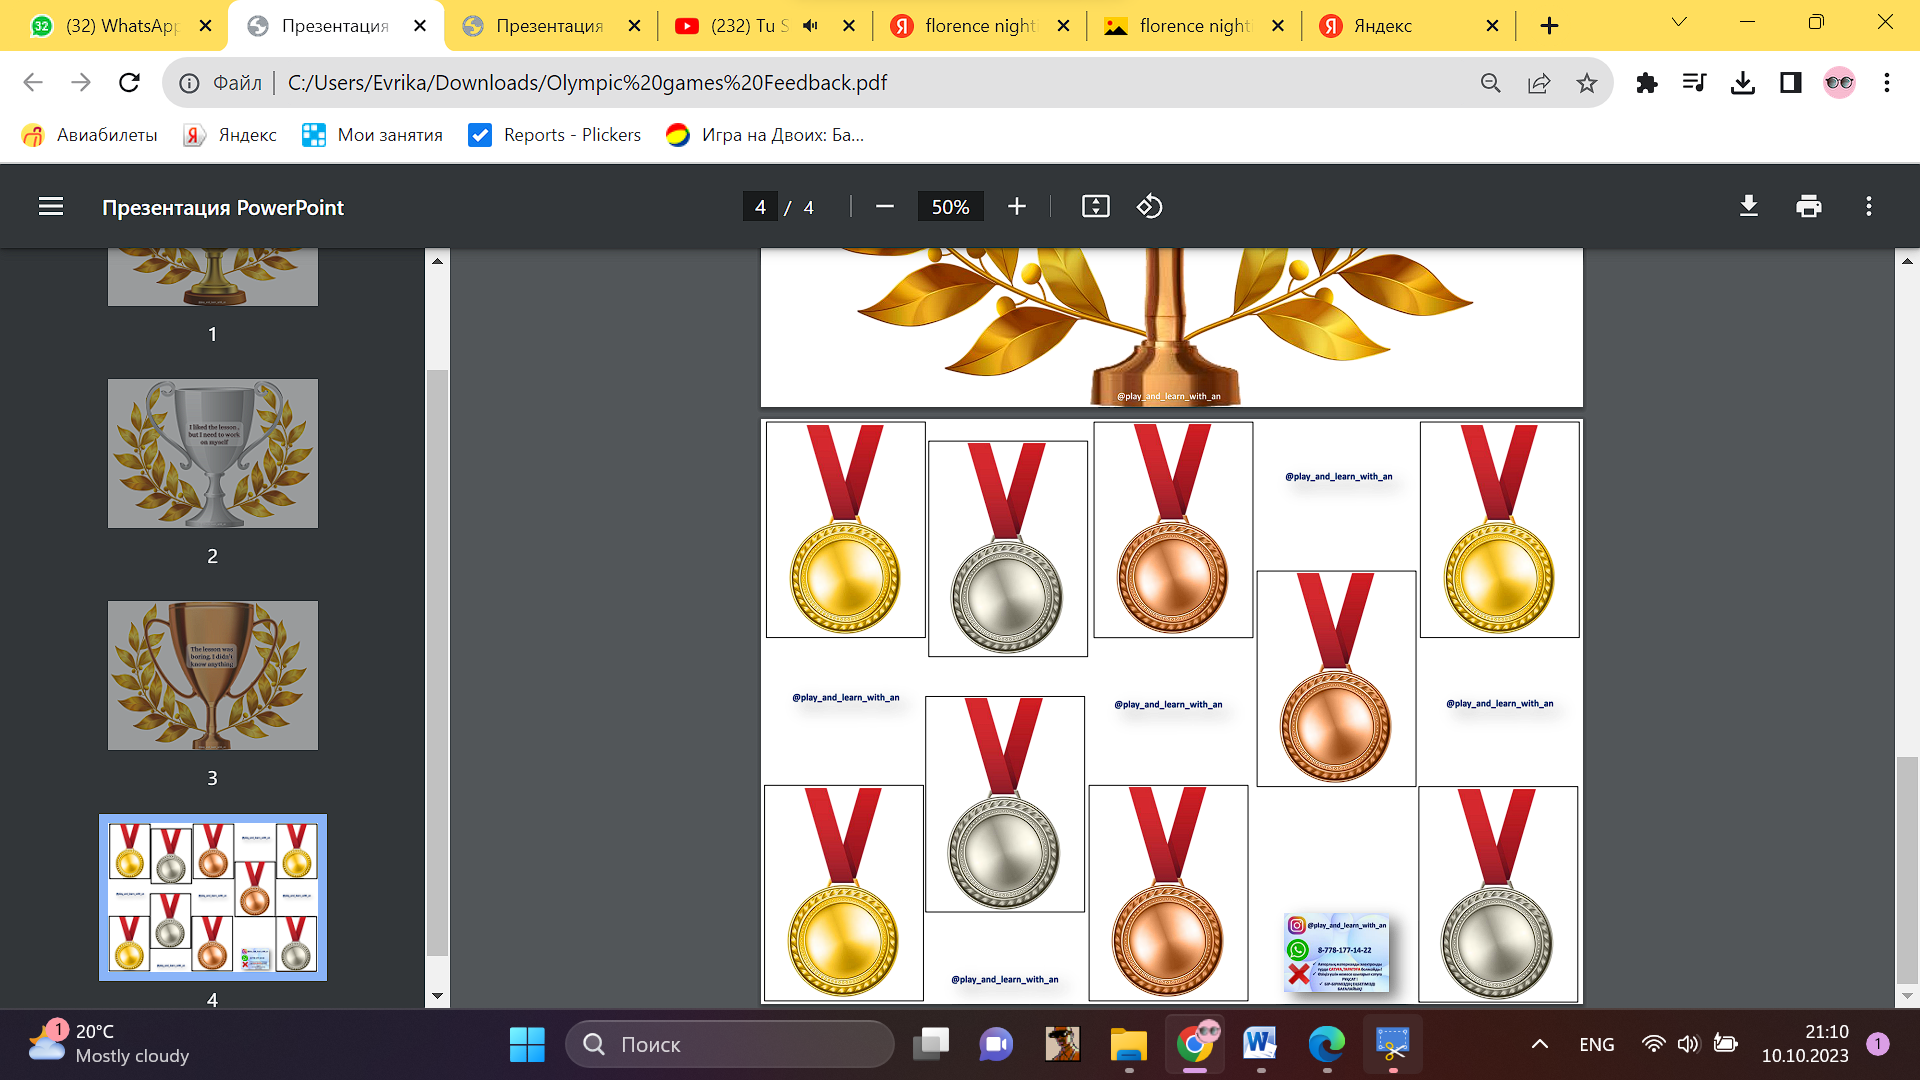The width and height of the screenshot is (1920, 1080).
Task: Click the 50% zoom level field
Action: pos(950,207)
